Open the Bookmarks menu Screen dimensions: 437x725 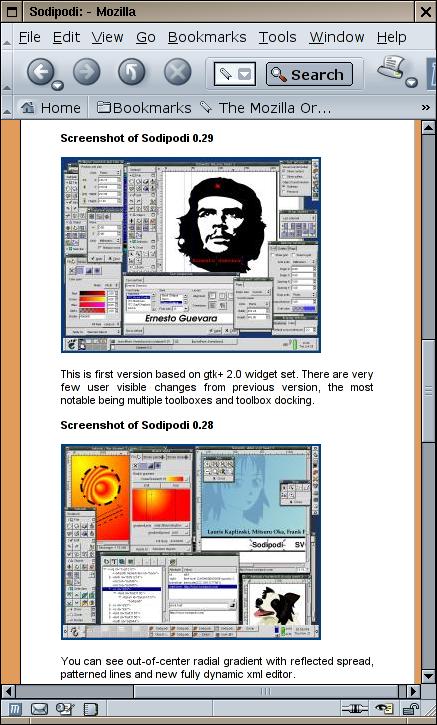(207, 37)
